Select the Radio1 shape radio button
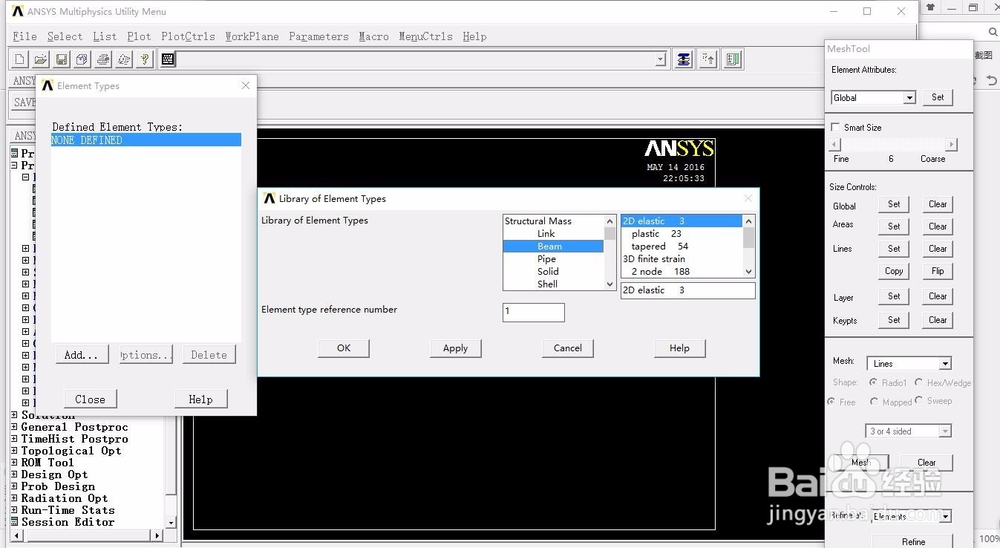This screenshot has height=548, width=1000. click(874, 382)
